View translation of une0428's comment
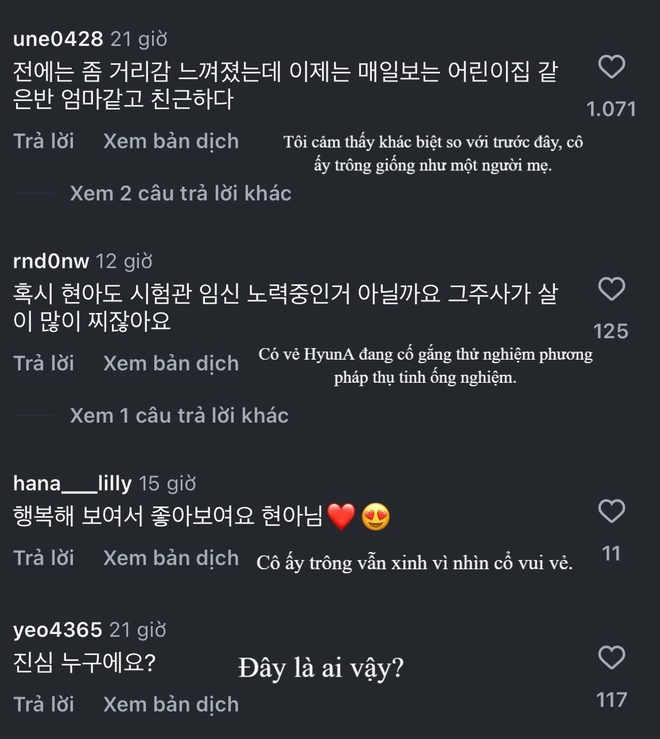660x739 pixels. tap(171, 141)
